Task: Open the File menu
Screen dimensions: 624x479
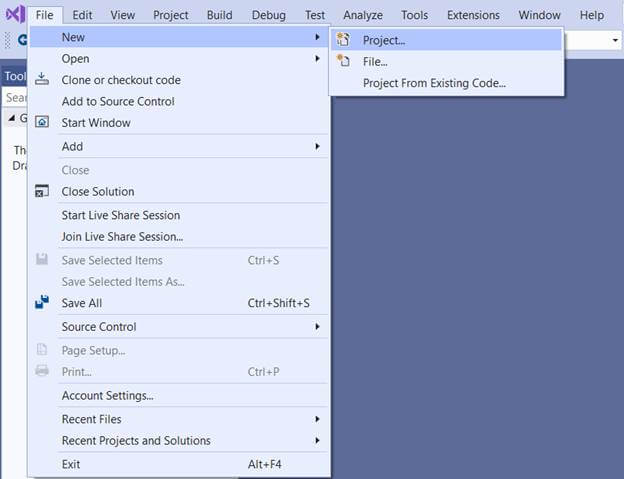Action: [x=45, y=15]
